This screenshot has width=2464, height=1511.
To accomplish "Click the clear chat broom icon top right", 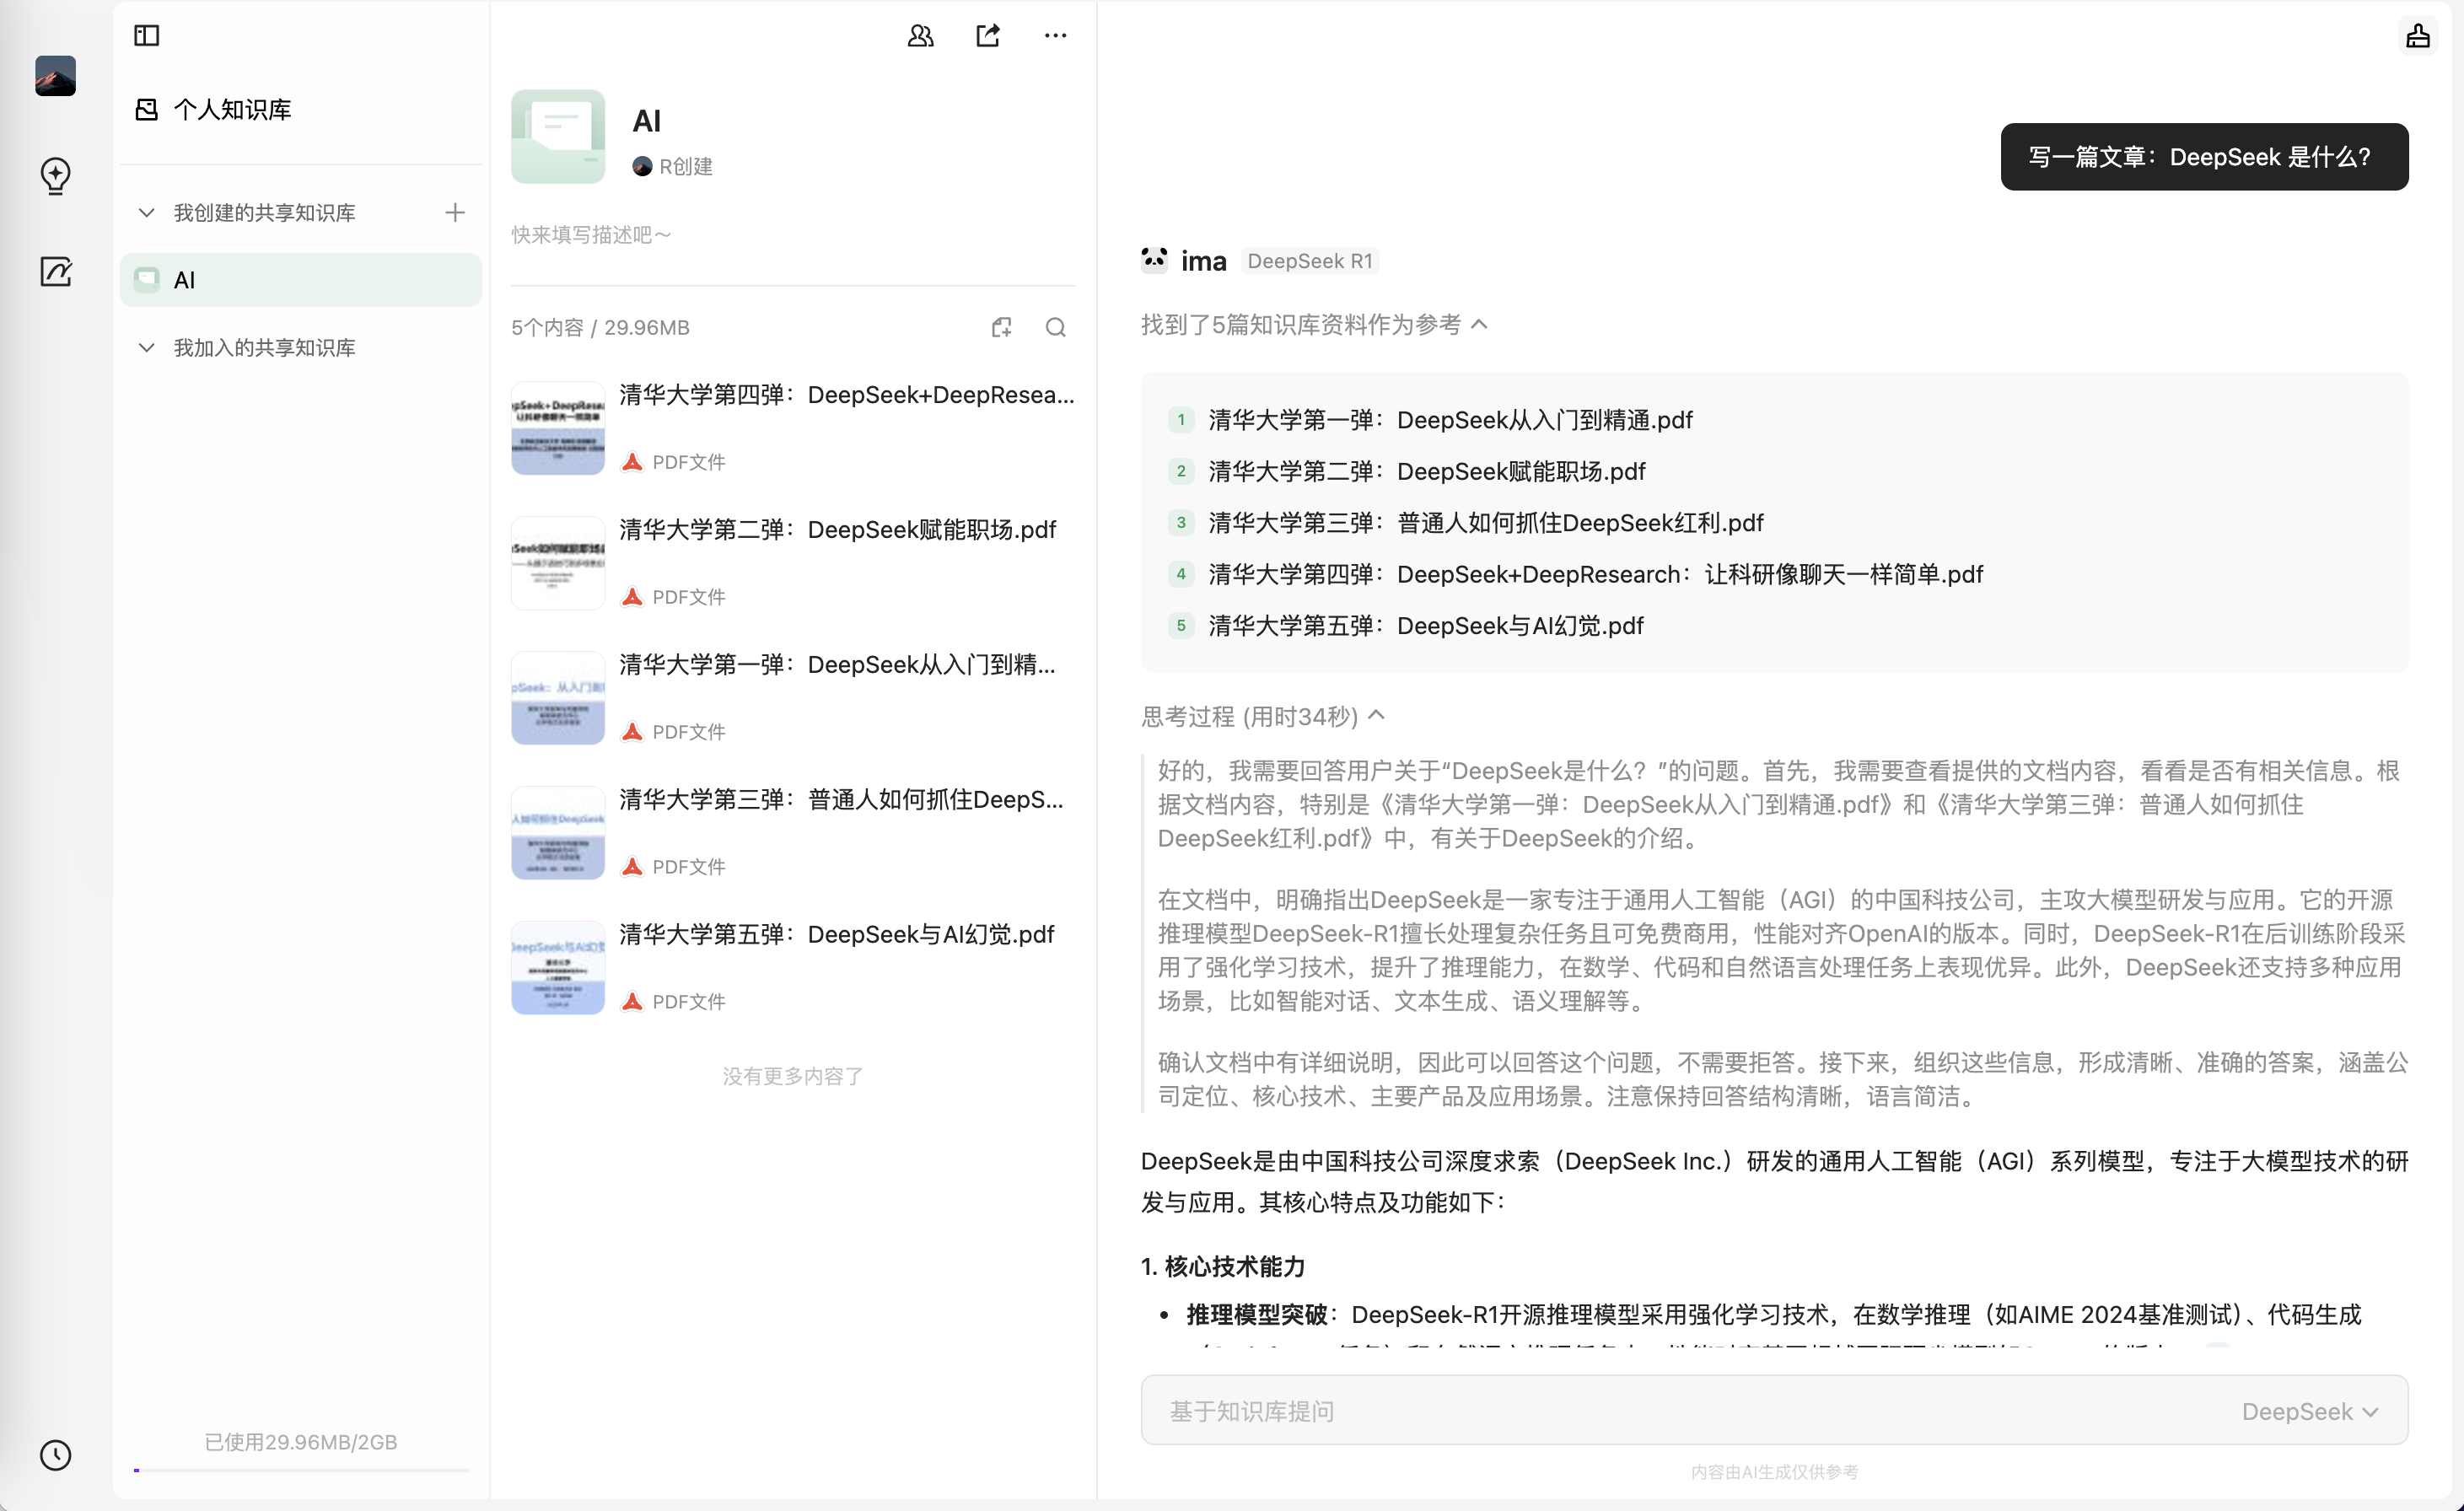I will click(2417, 36).
